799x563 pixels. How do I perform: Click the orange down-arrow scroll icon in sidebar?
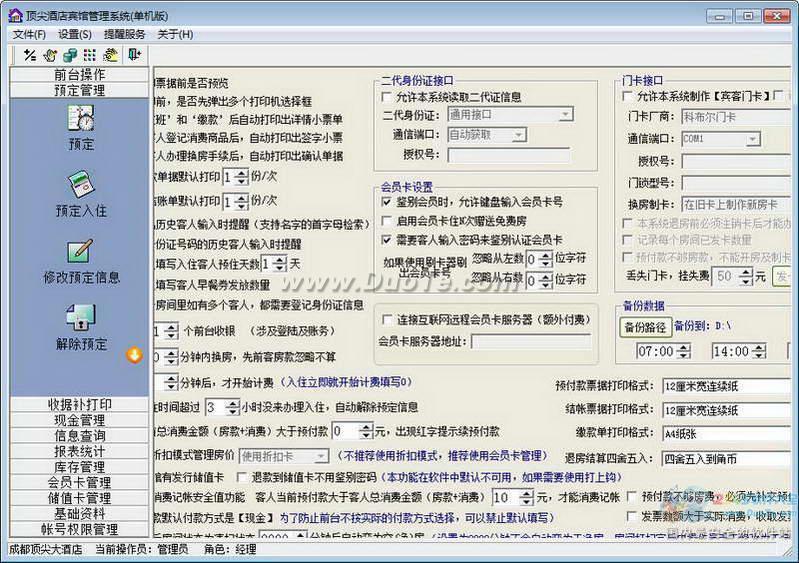[x=132, y=354]
